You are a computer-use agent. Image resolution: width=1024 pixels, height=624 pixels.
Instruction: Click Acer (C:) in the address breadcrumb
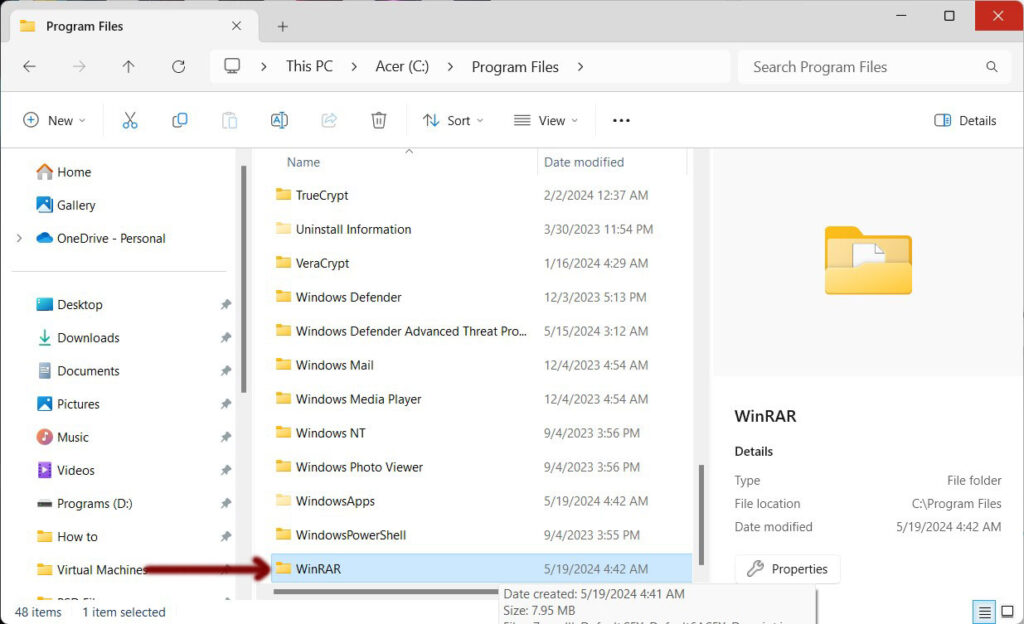(402, 67)
